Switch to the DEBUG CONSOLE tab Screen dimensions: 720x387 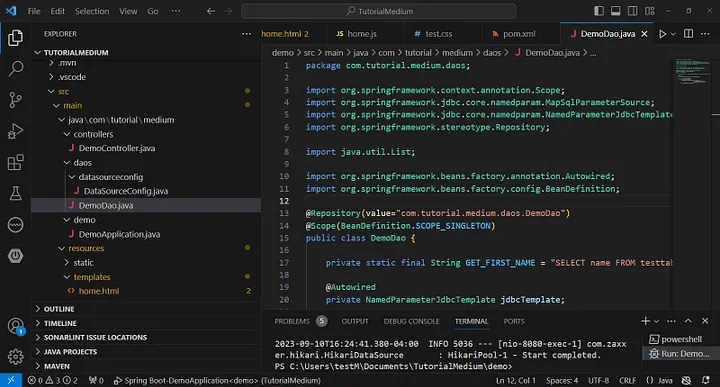coord(411,321)
